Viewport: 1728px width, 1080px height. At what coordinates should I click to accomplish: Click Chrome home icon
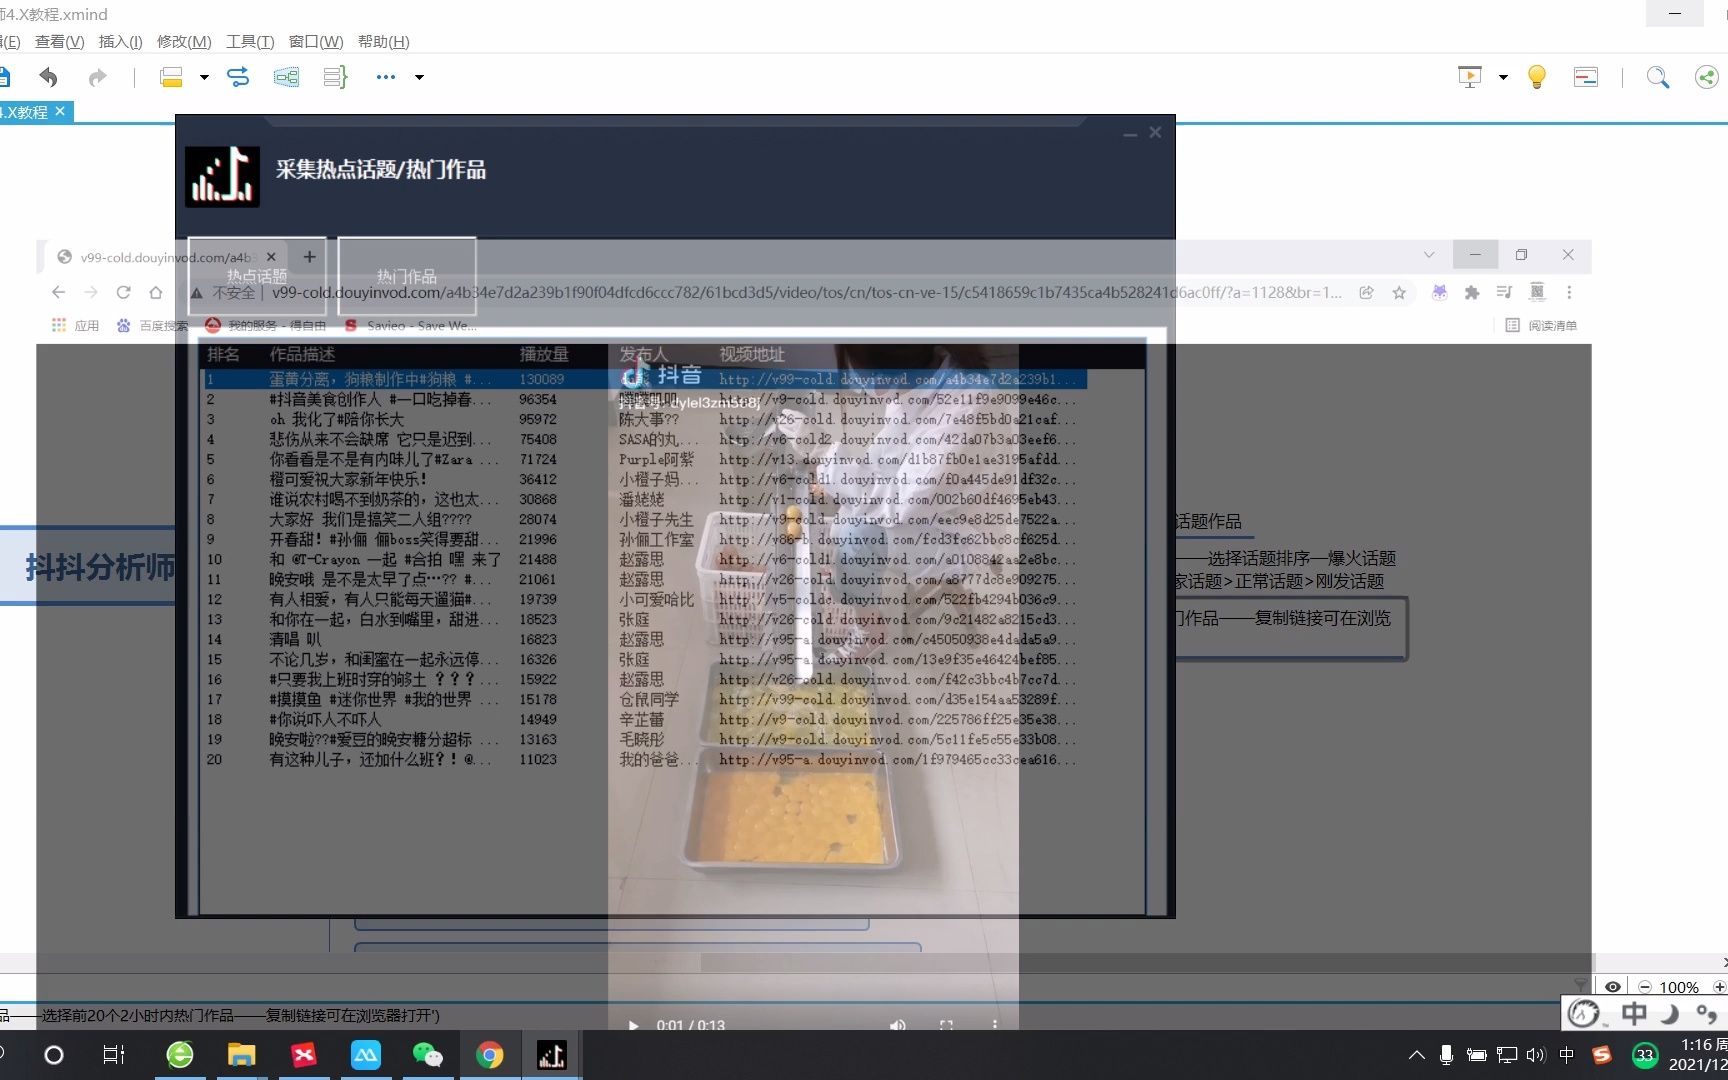tap(156, 292)
